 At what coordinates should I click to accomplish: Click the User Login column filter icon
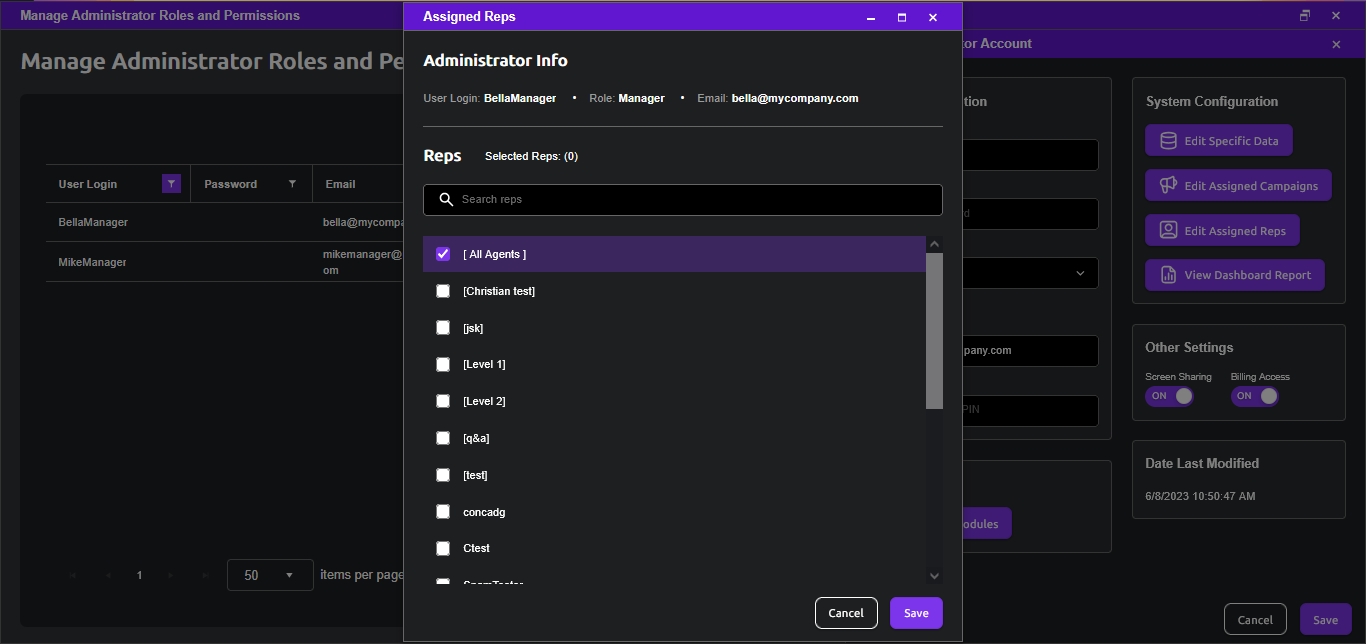pyautogui.click(x=171, y=184)
